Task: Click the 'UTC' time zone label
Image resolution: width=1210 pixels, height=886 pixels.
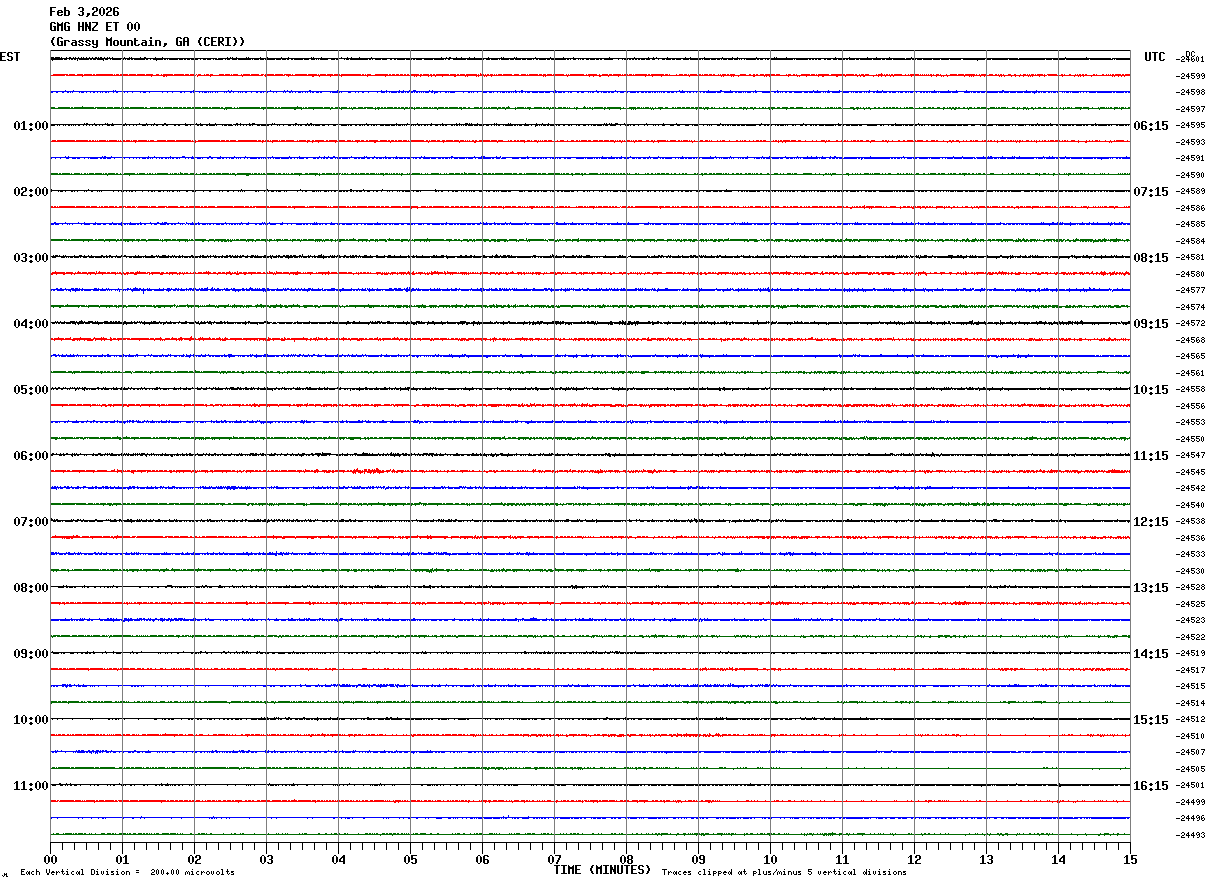Action: click(1155, 57)
